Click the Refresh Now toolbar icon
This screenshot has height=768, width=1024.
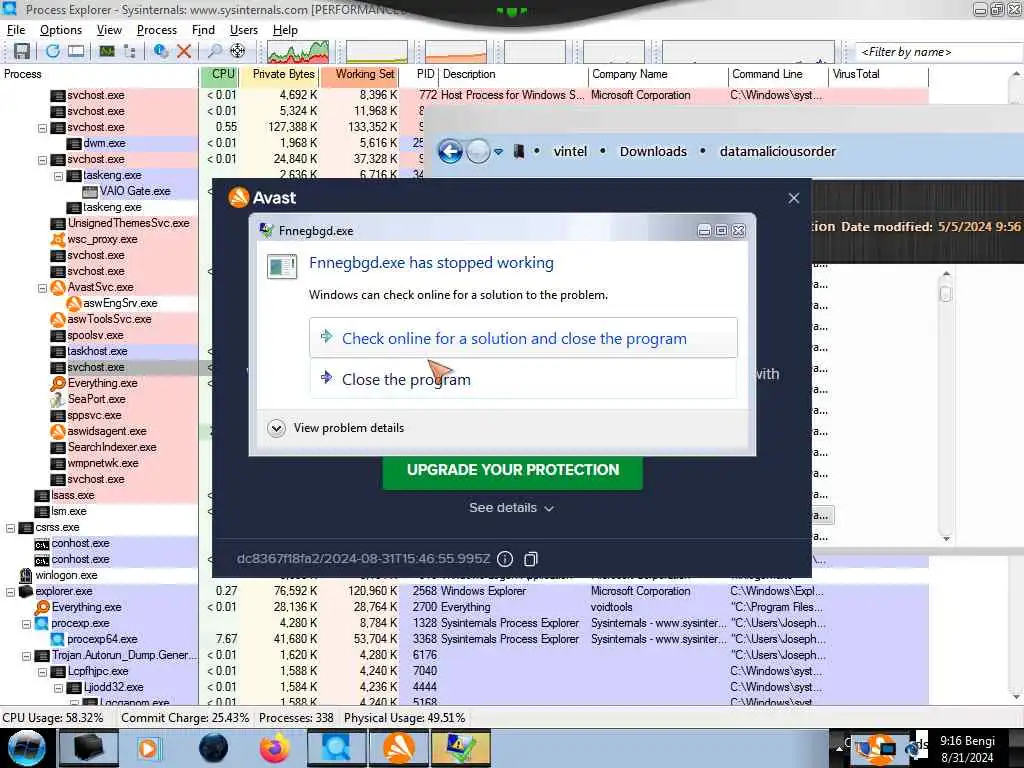[x=53, y=51]
